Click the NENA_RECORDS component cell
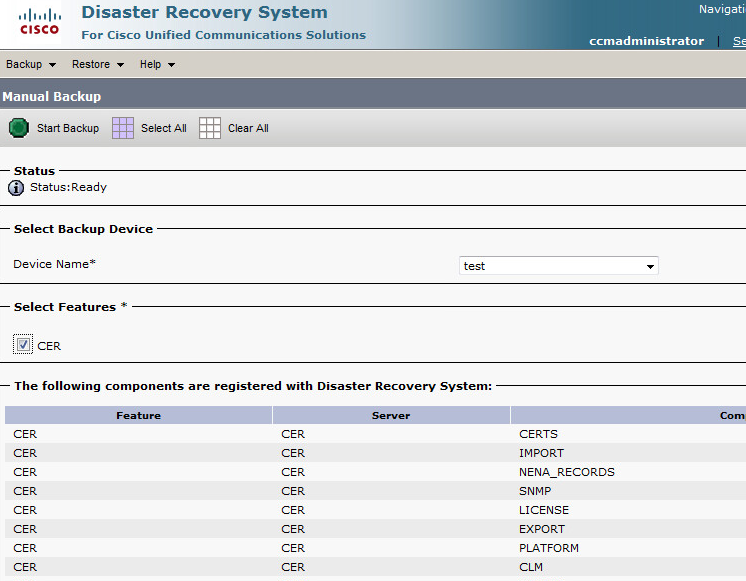Screen dimensions: 746x581 (567, 472)
